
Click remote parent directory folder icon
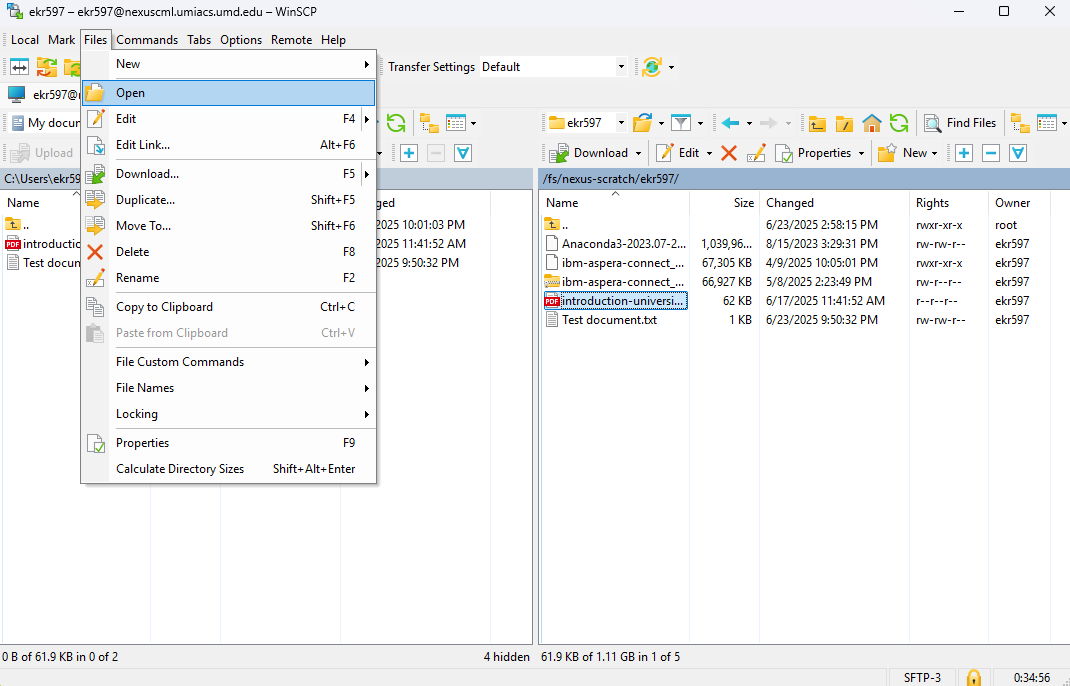(817, 123)
